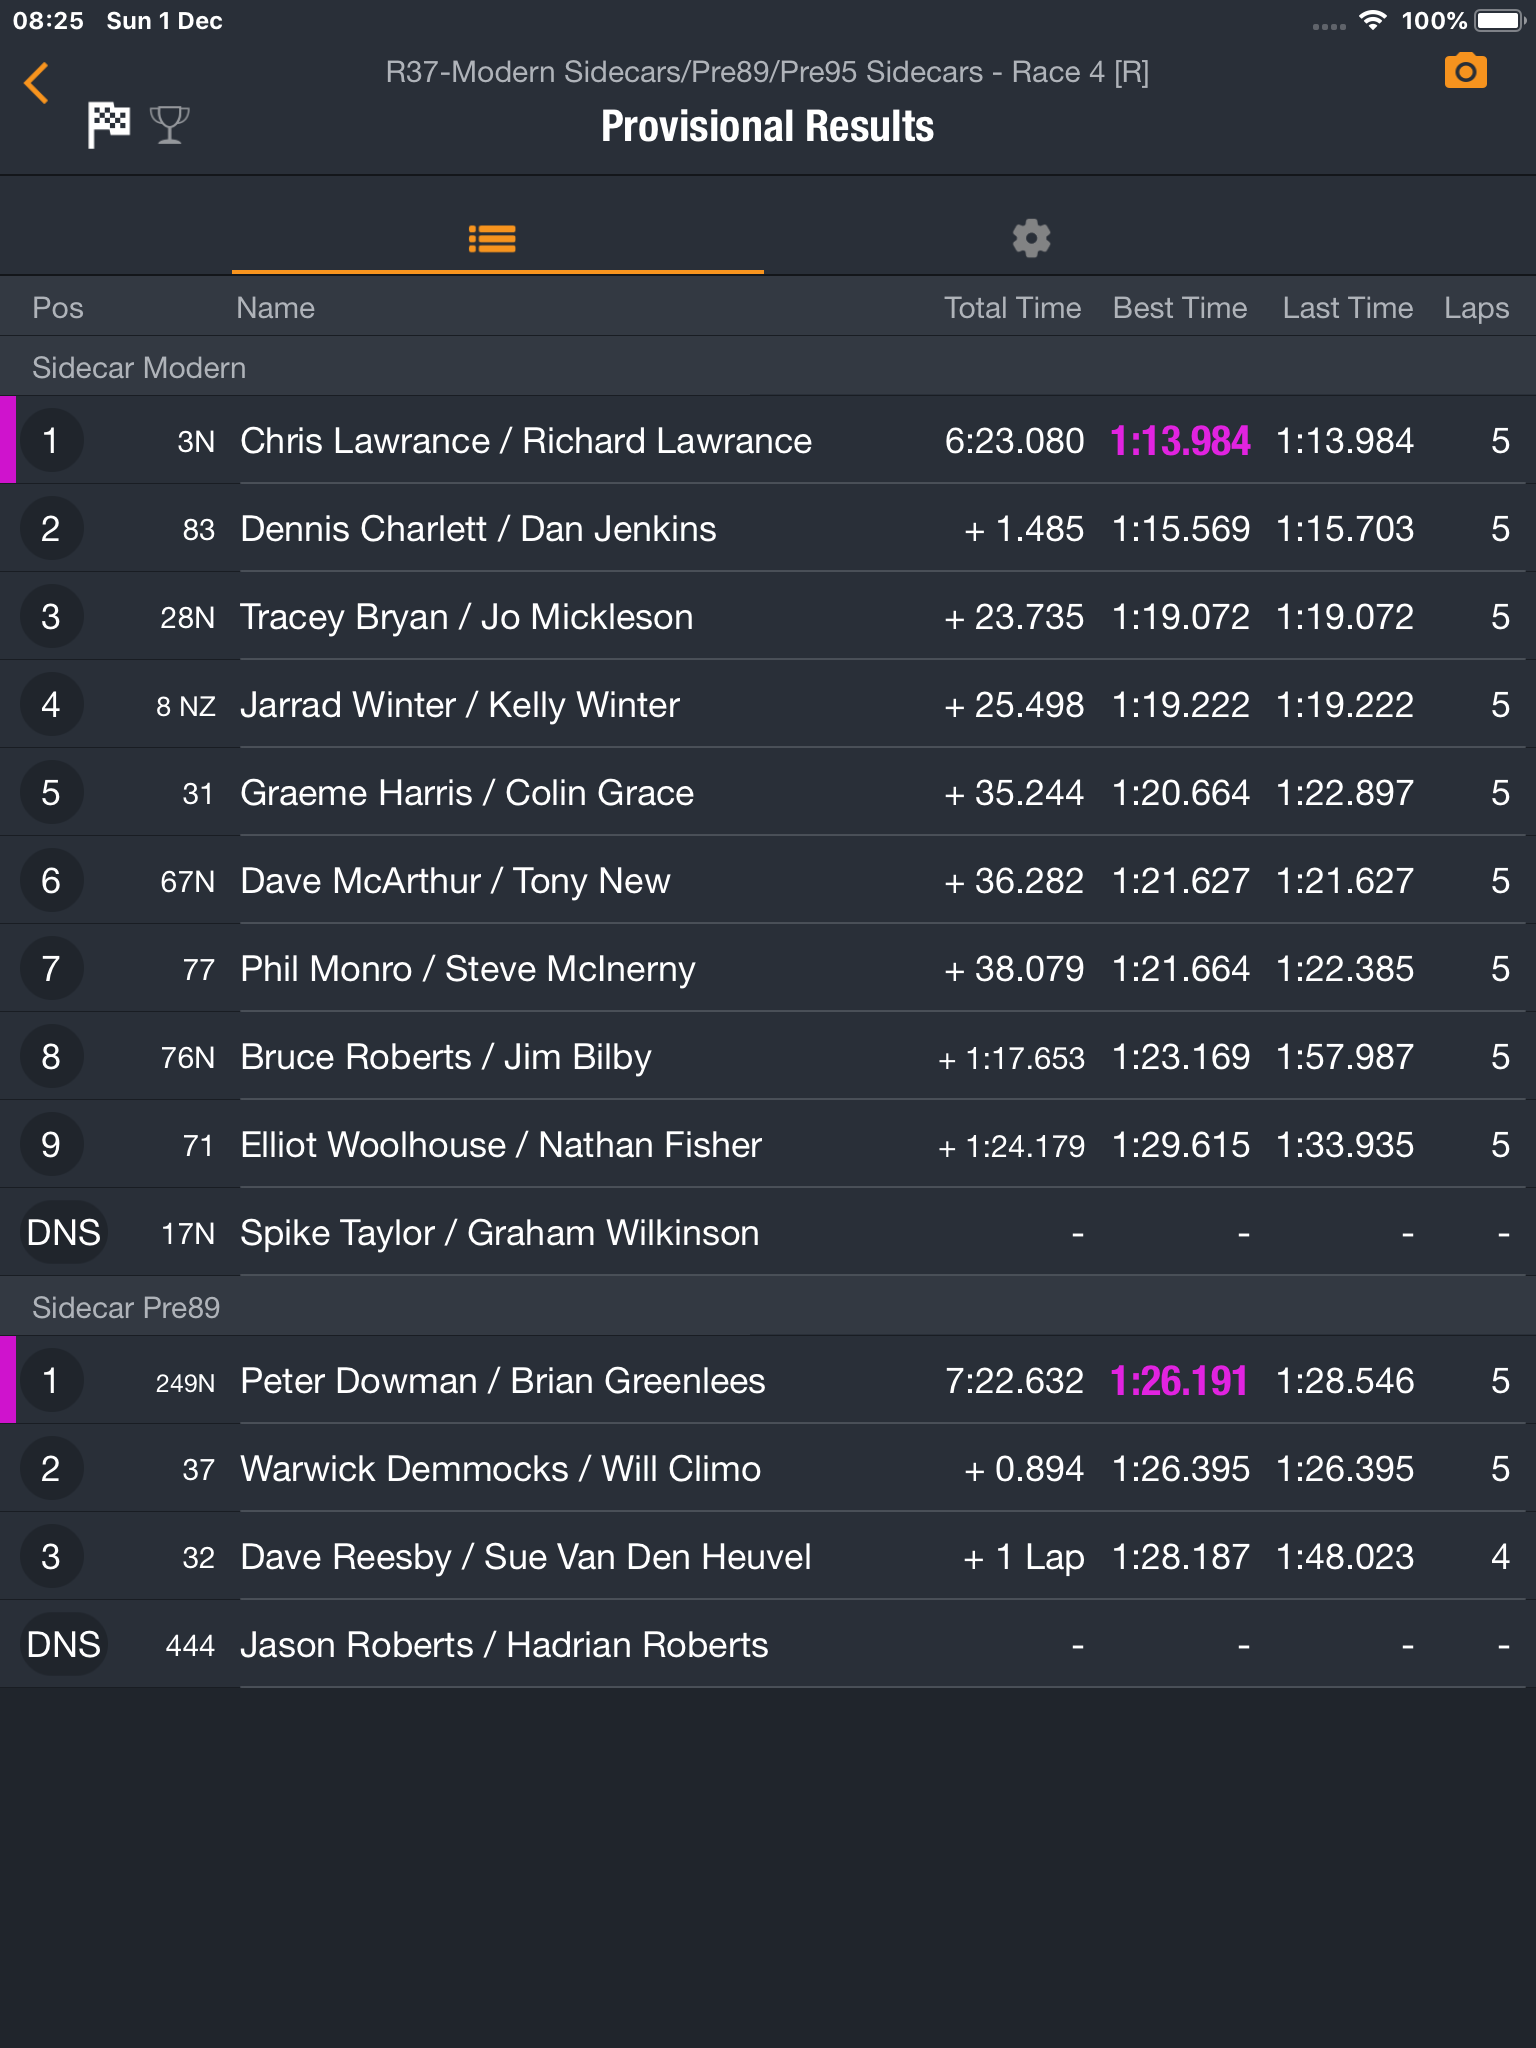
Task: Select position 3 badge for Tracey Bryan
Action: point(51,616)
